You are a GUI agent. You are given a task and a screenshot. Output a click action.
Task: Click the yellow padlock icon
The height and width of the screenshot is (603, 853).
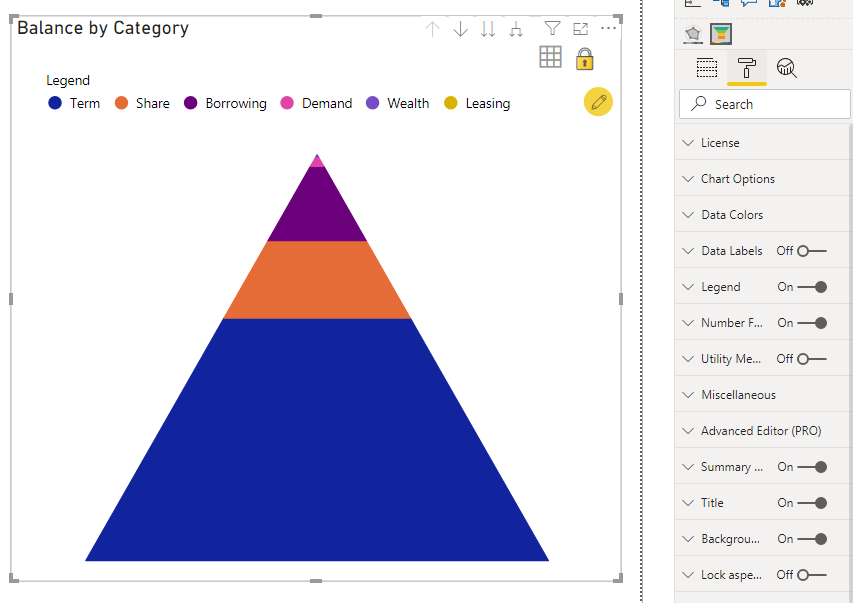[x=585, y=59]
